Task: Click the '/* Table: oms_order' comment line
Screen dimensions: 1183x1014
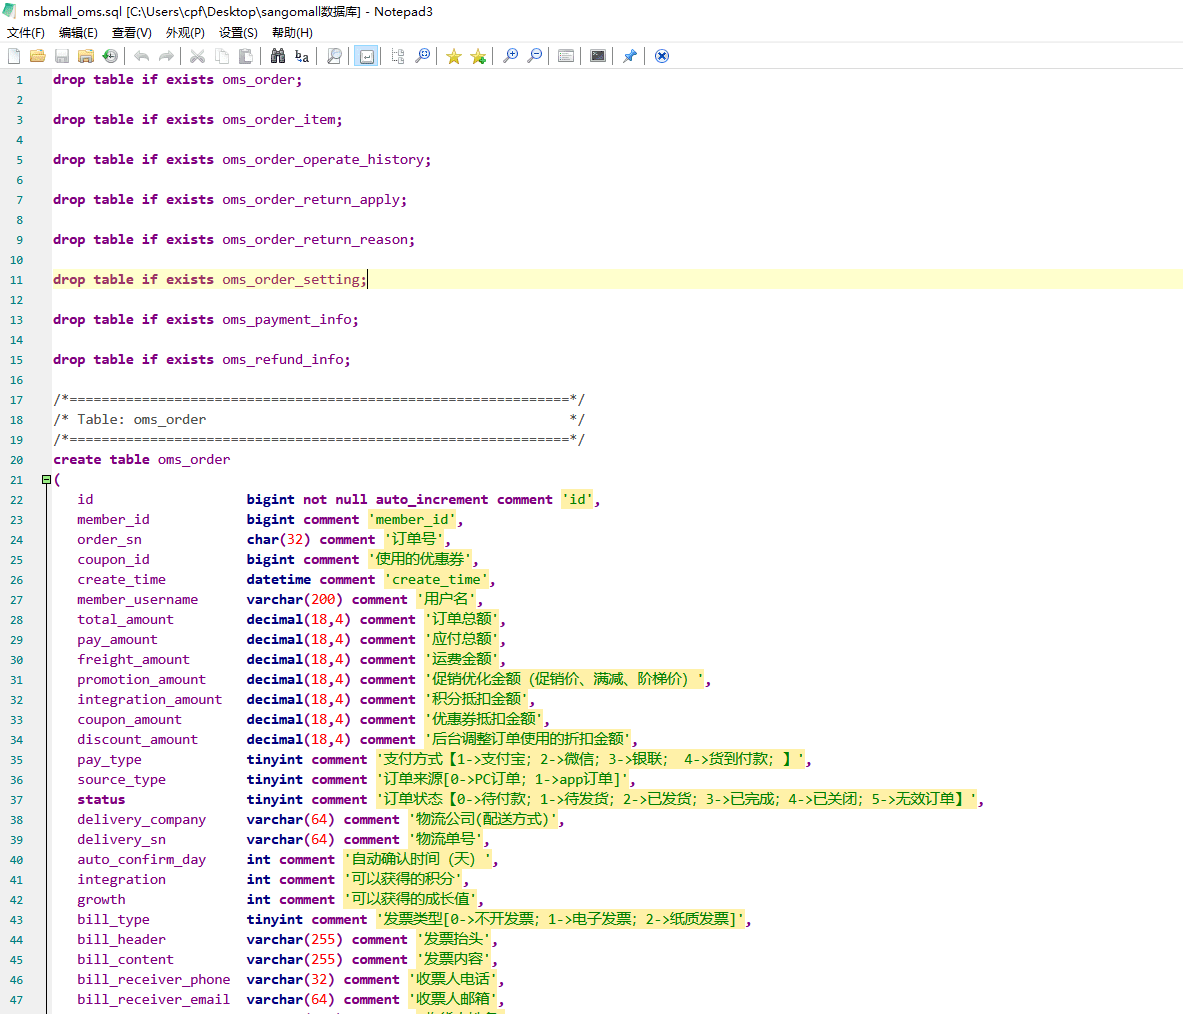Action: [318, 419]
